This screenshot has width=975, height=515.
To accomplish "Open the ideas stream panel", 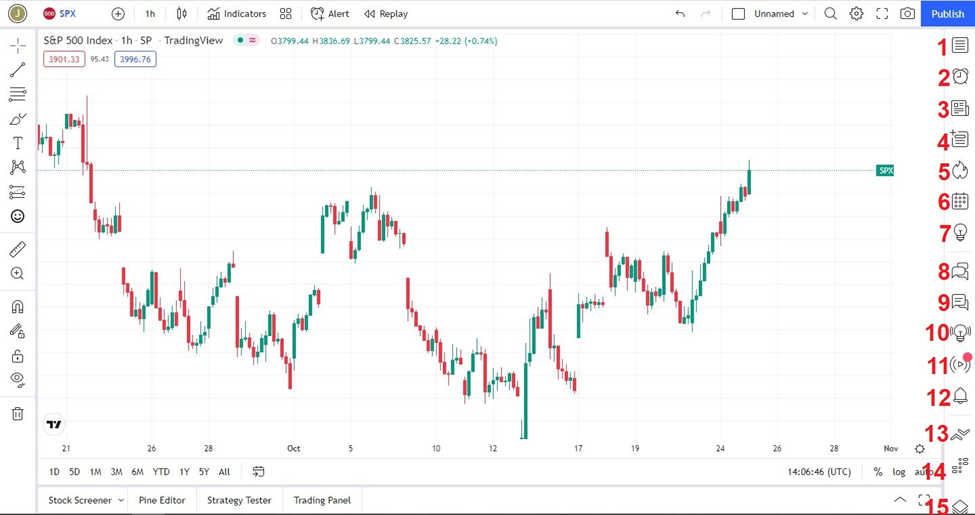I will point(960,333).
